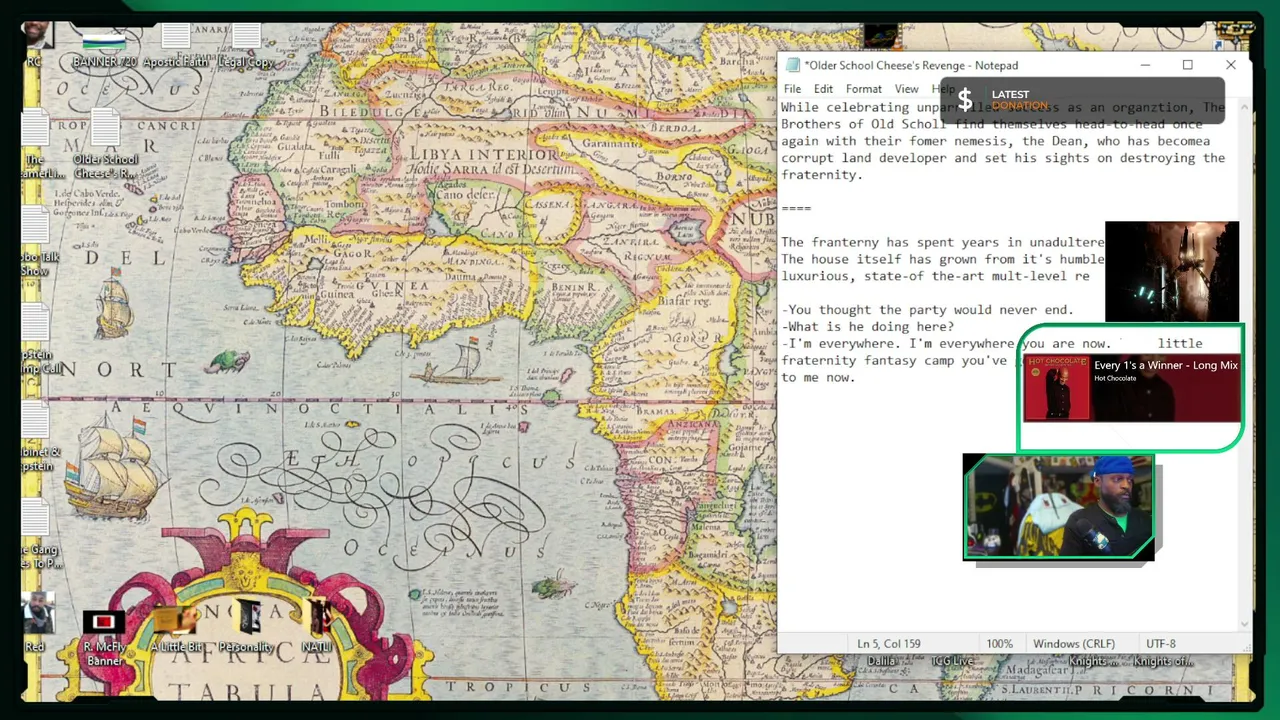Click the 'Every 1's a Winner - Long Mix' title

(x=1166, y=366)
